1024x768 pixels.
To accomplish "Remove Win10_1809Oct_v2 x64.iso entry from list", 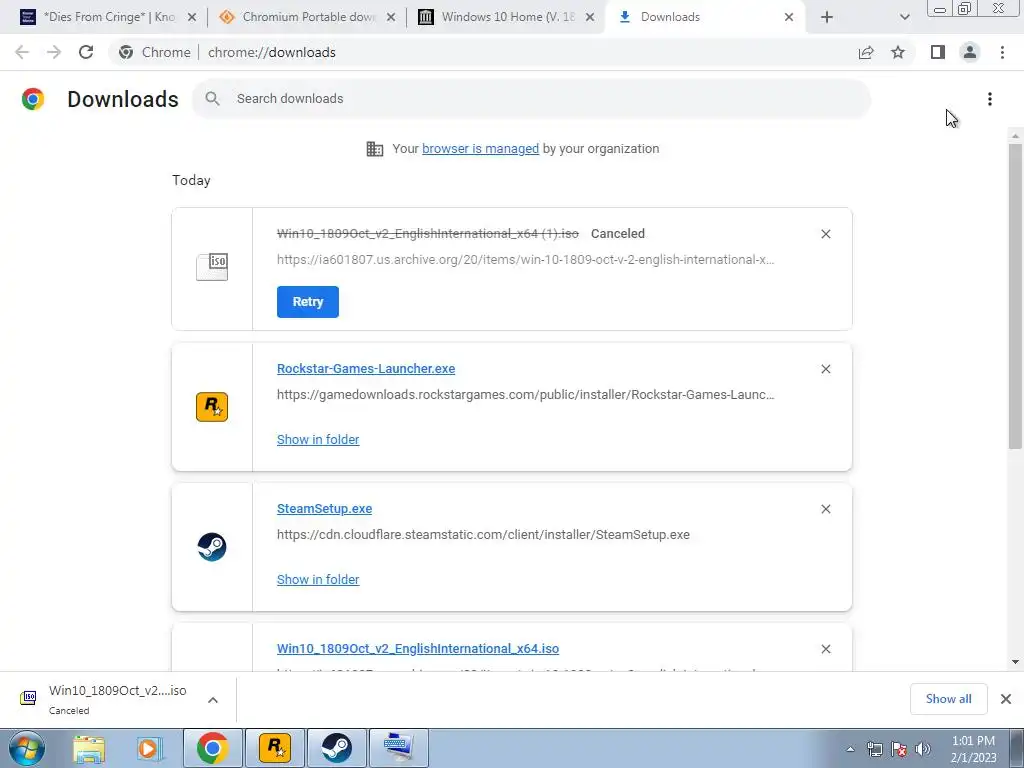I will (825, 649).
